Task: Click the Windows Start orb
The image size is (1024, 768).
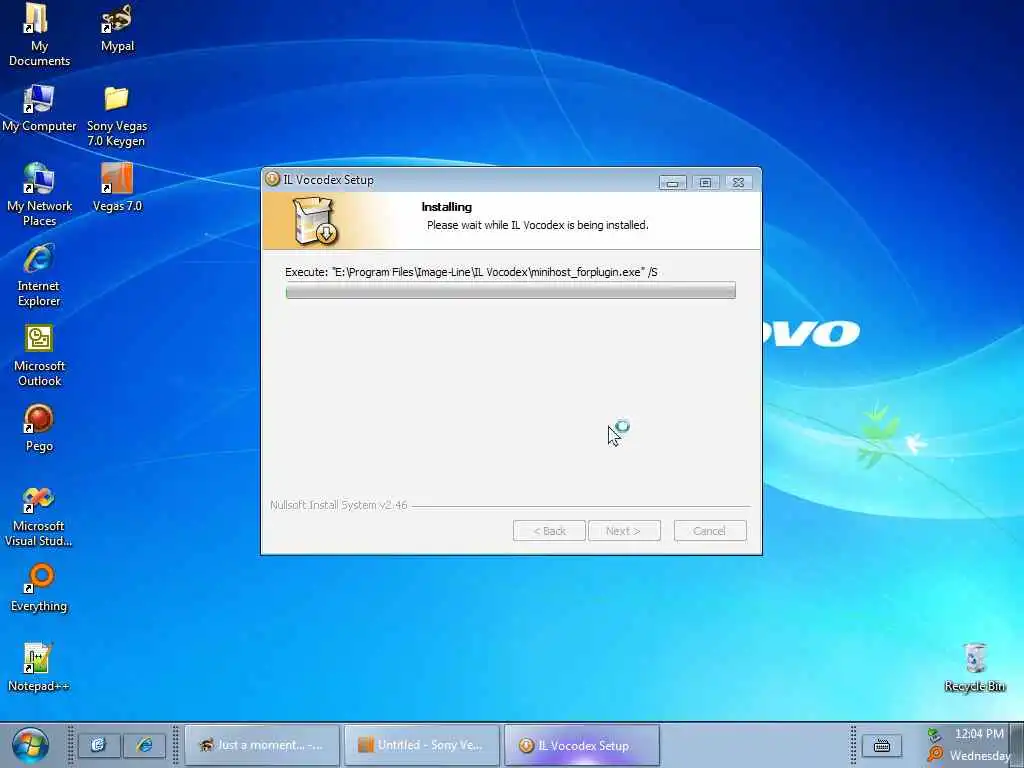Action: 30,745
